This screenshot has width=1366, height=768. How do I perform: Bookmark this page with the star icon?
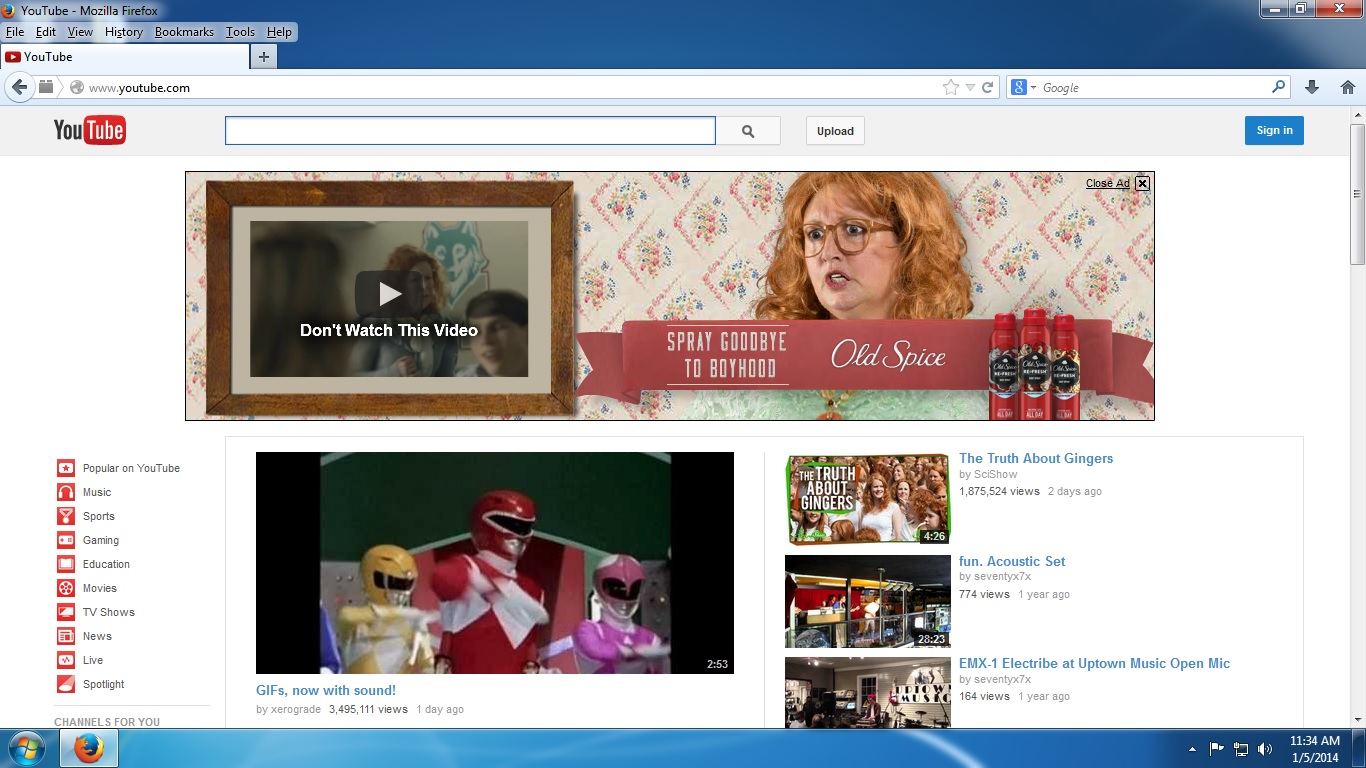pyautogui.click(x=950, y=87)
